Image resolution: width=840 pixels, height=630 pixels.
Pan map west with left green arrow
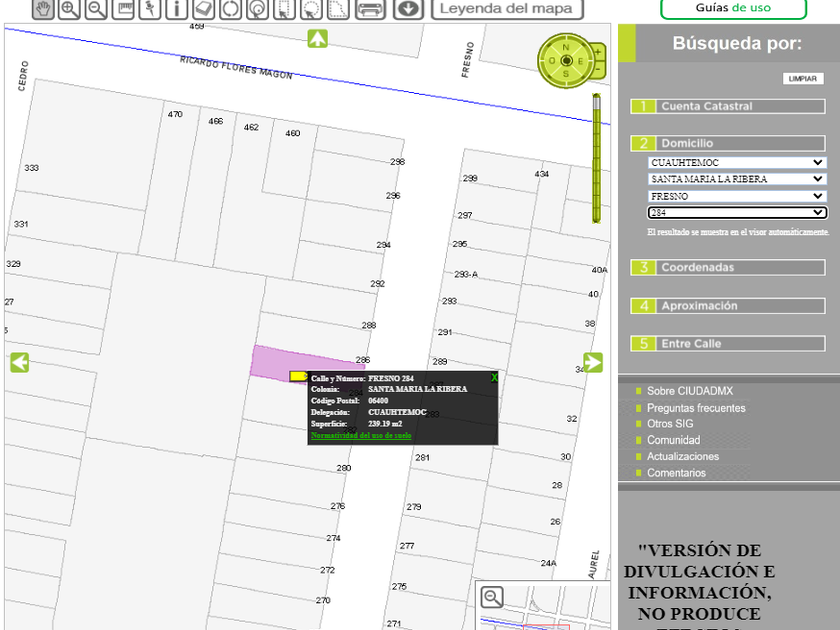[19, 362]
